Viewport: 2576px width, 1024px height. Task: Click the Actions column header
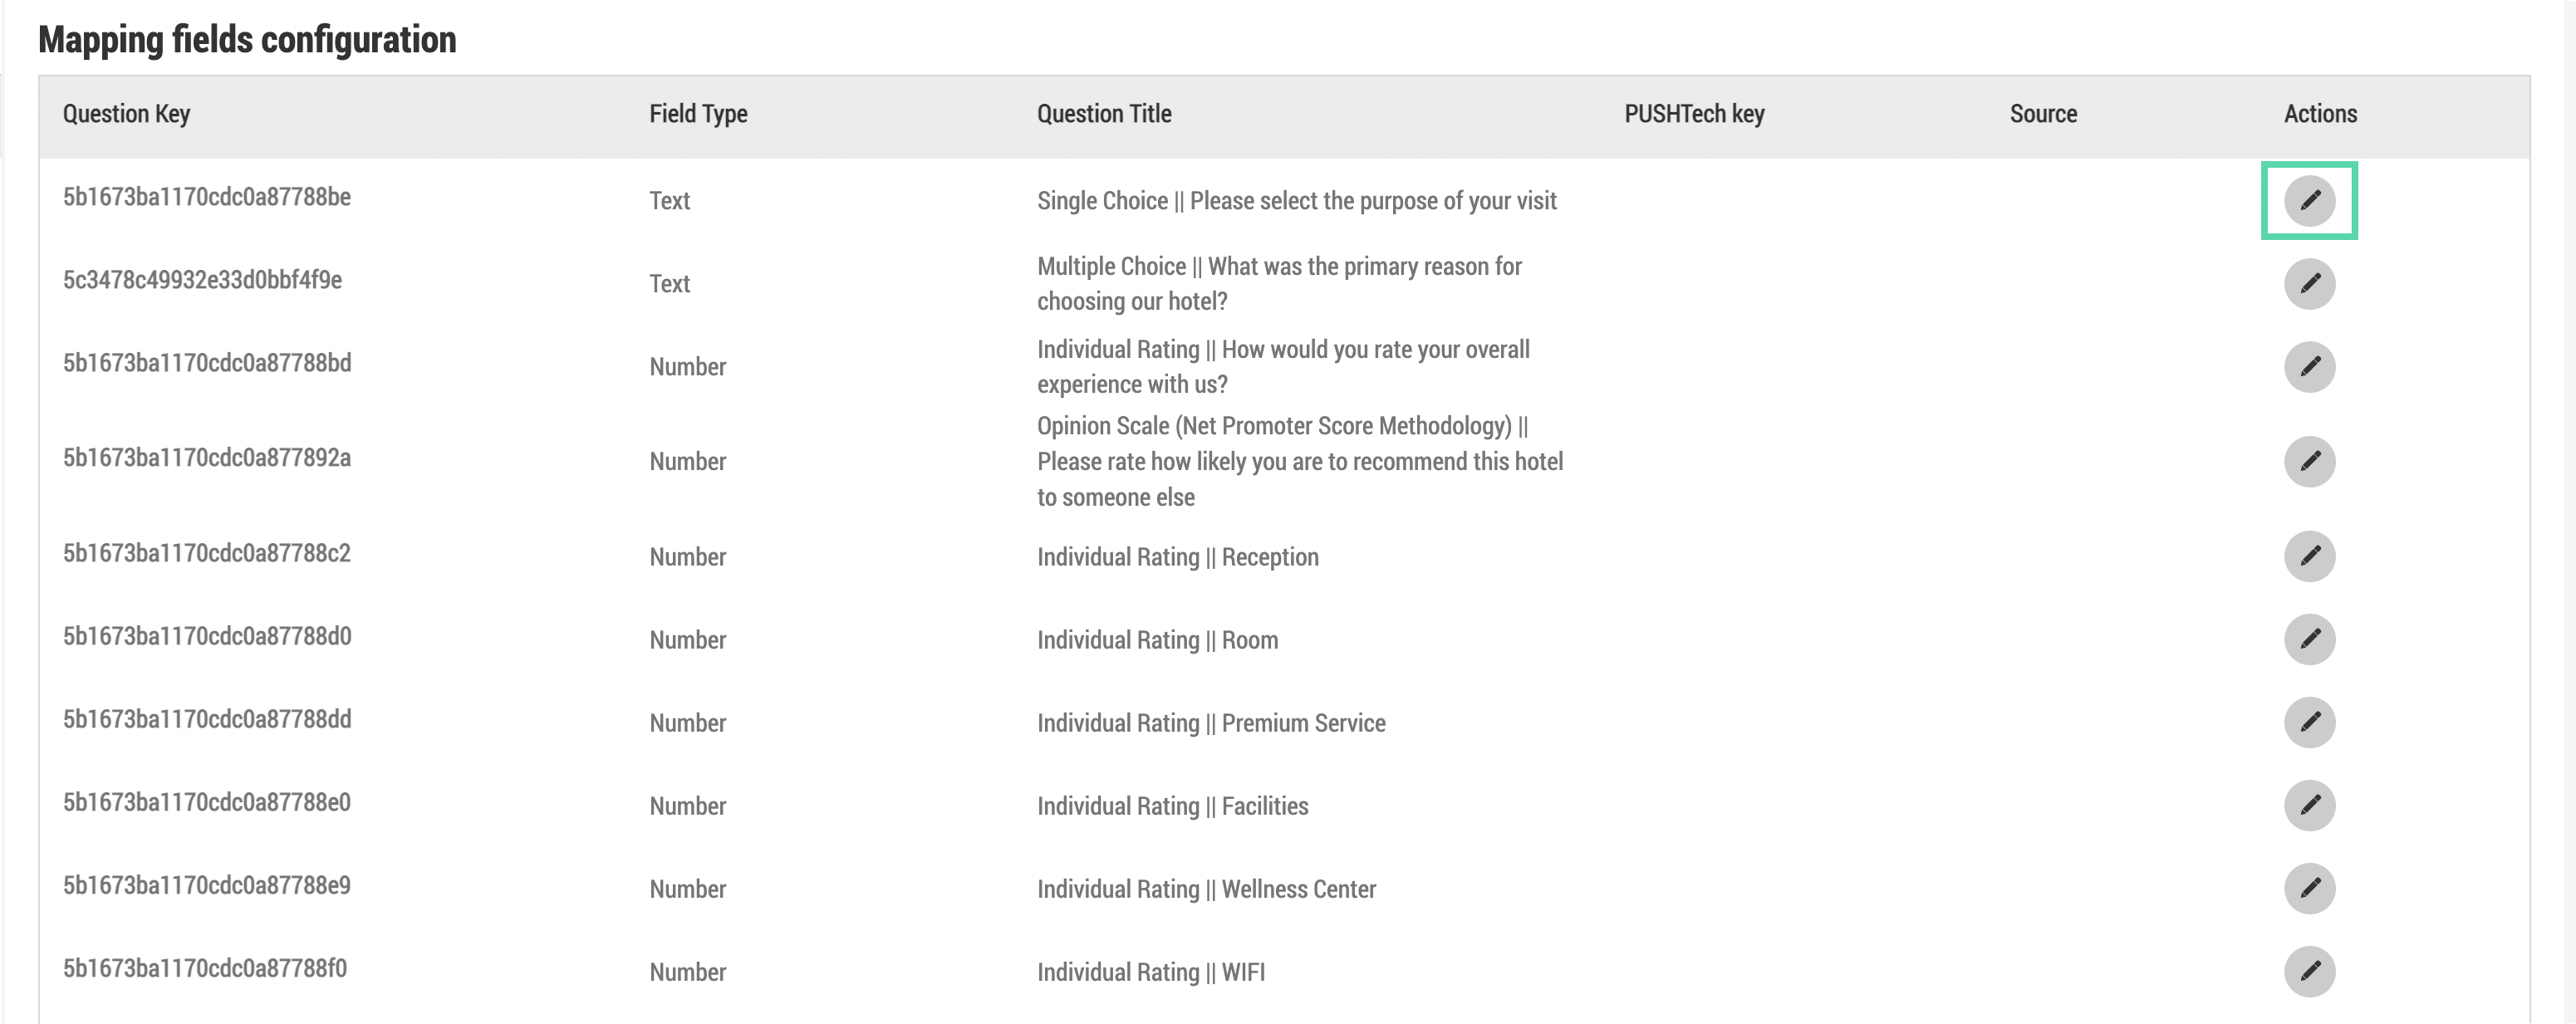tap(2320, 114)
